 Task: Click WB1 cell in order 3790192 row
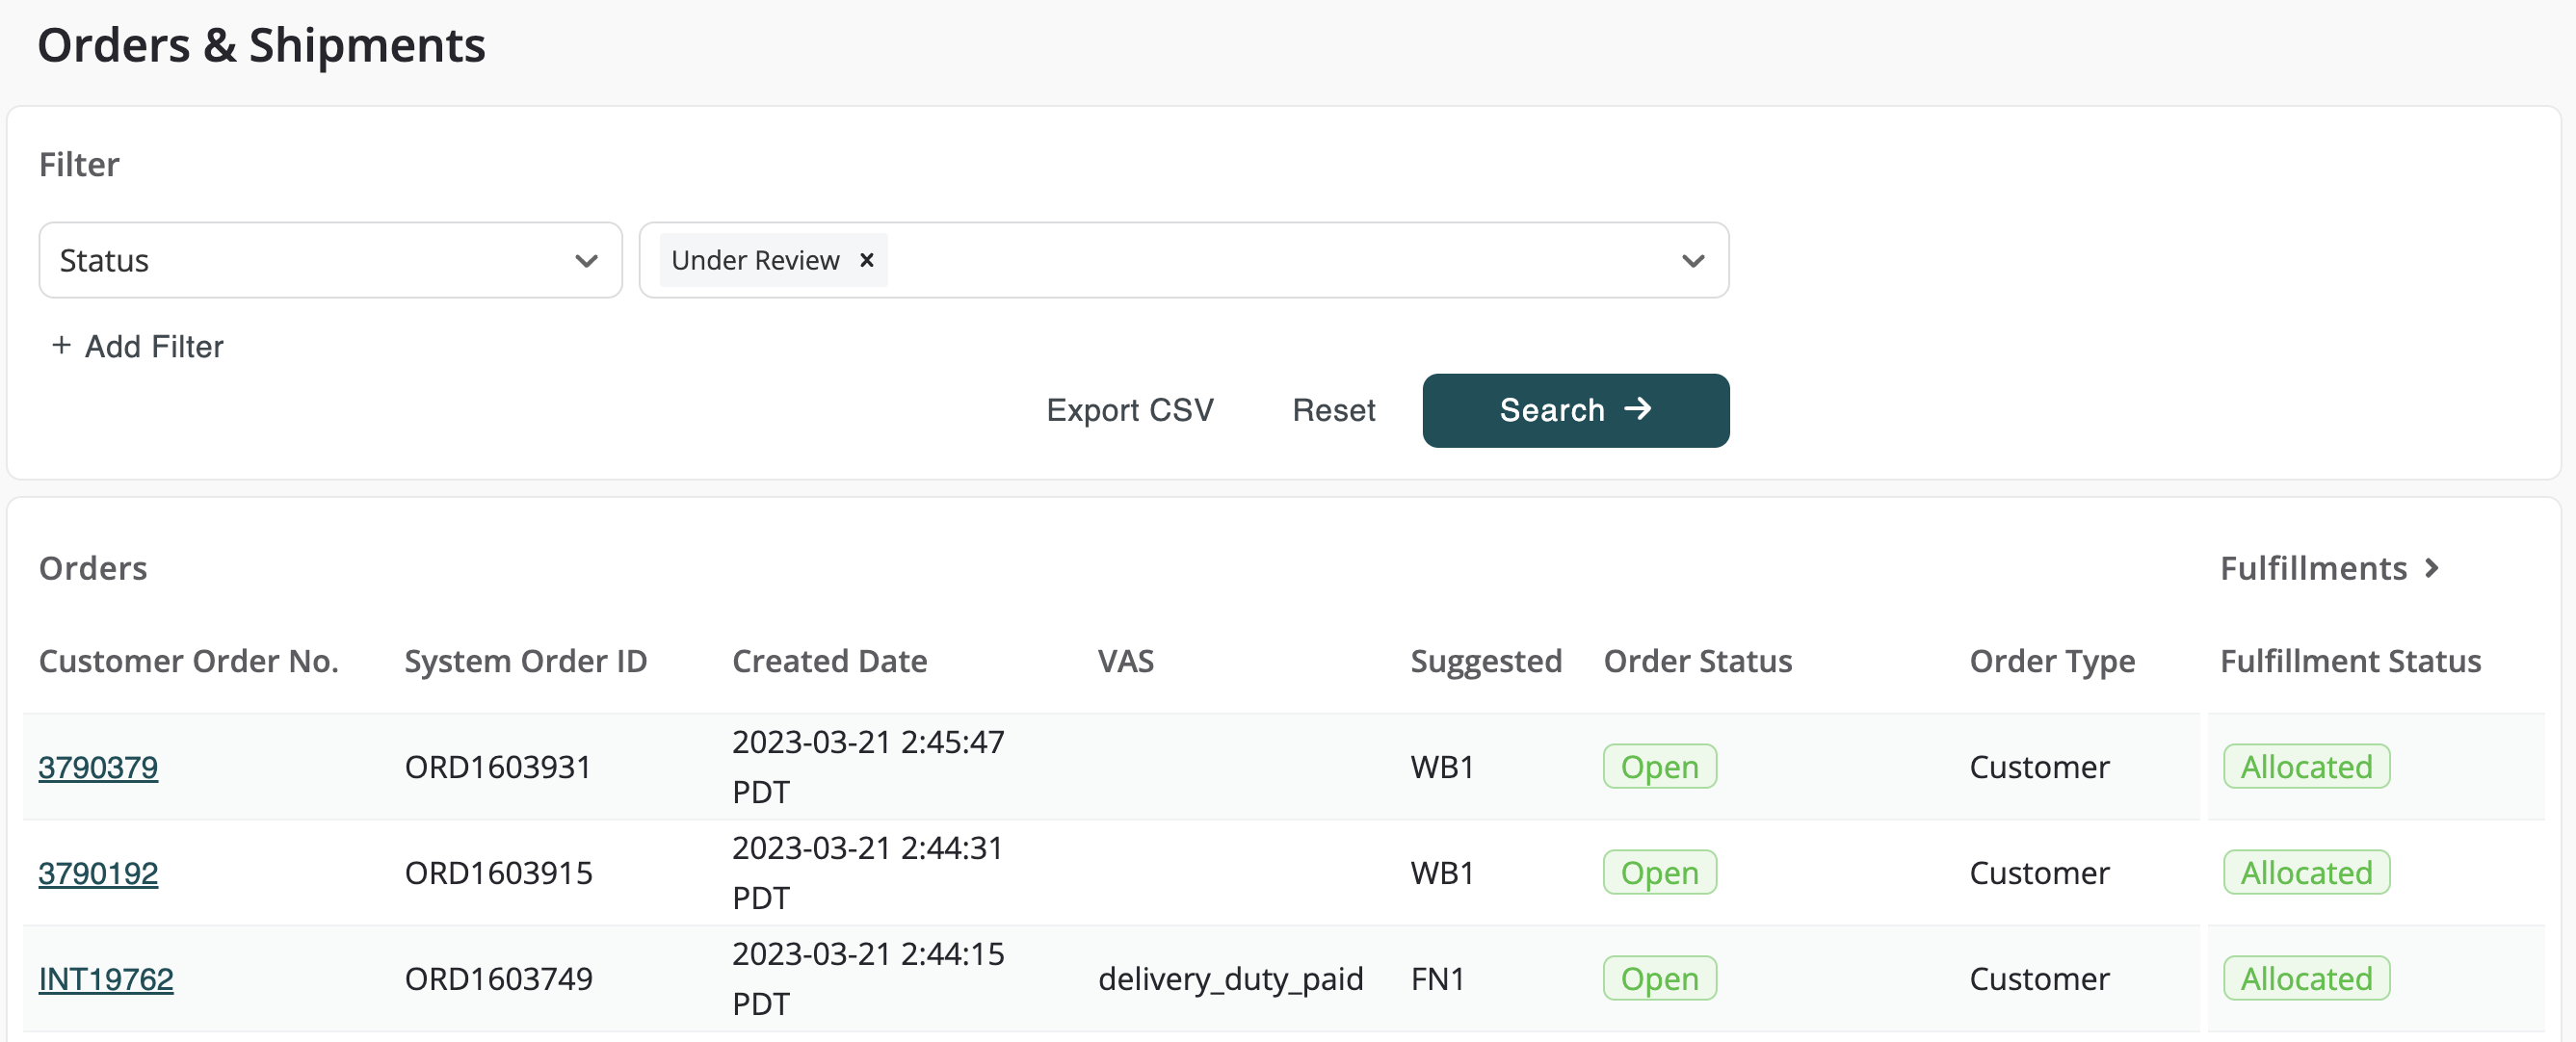point(1441,873)
